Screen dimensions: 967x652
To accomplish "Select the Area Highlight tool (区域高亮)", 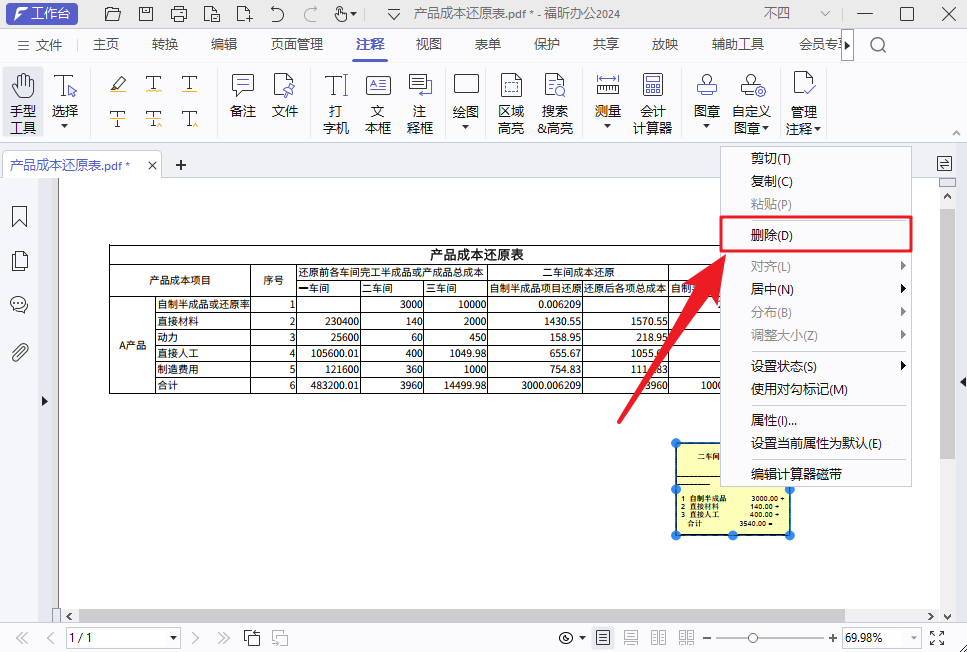I will [511, 98].
